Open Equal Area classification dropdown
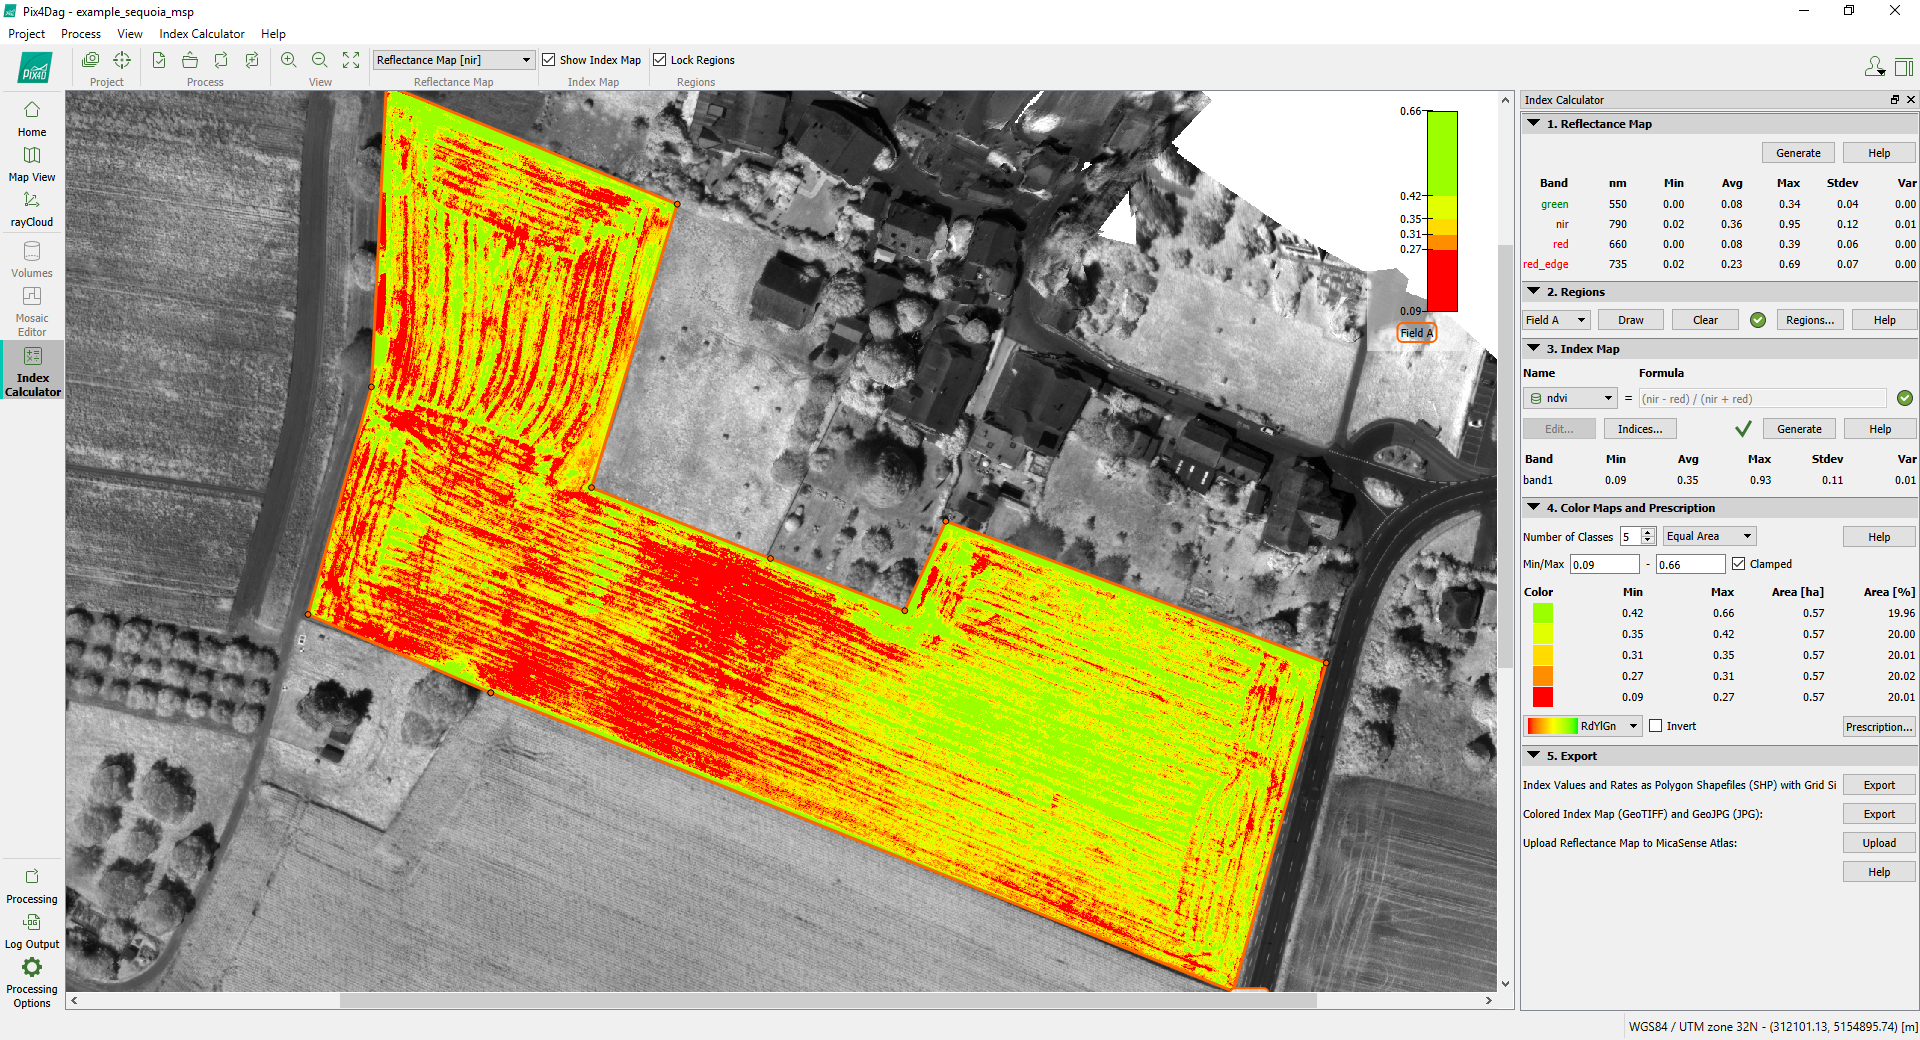The image size is (1920, 1040). [x=1710, y=536]
